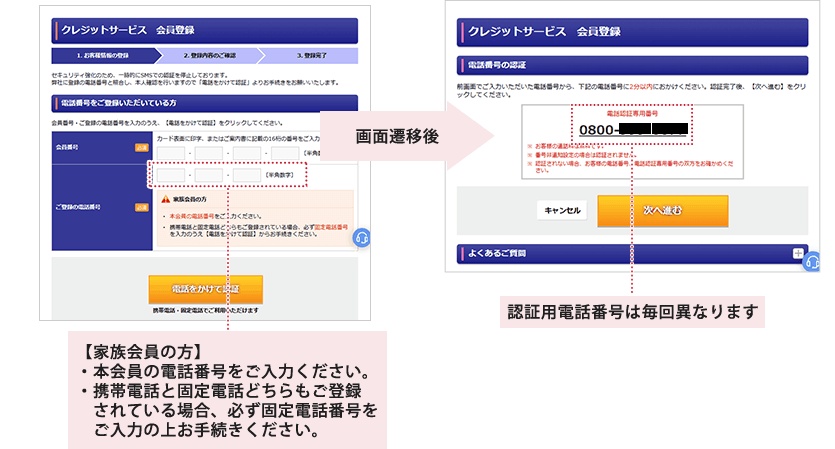835x449 pixels.
Task: Click the 会員番号 row label
Action: click(67, 147)
